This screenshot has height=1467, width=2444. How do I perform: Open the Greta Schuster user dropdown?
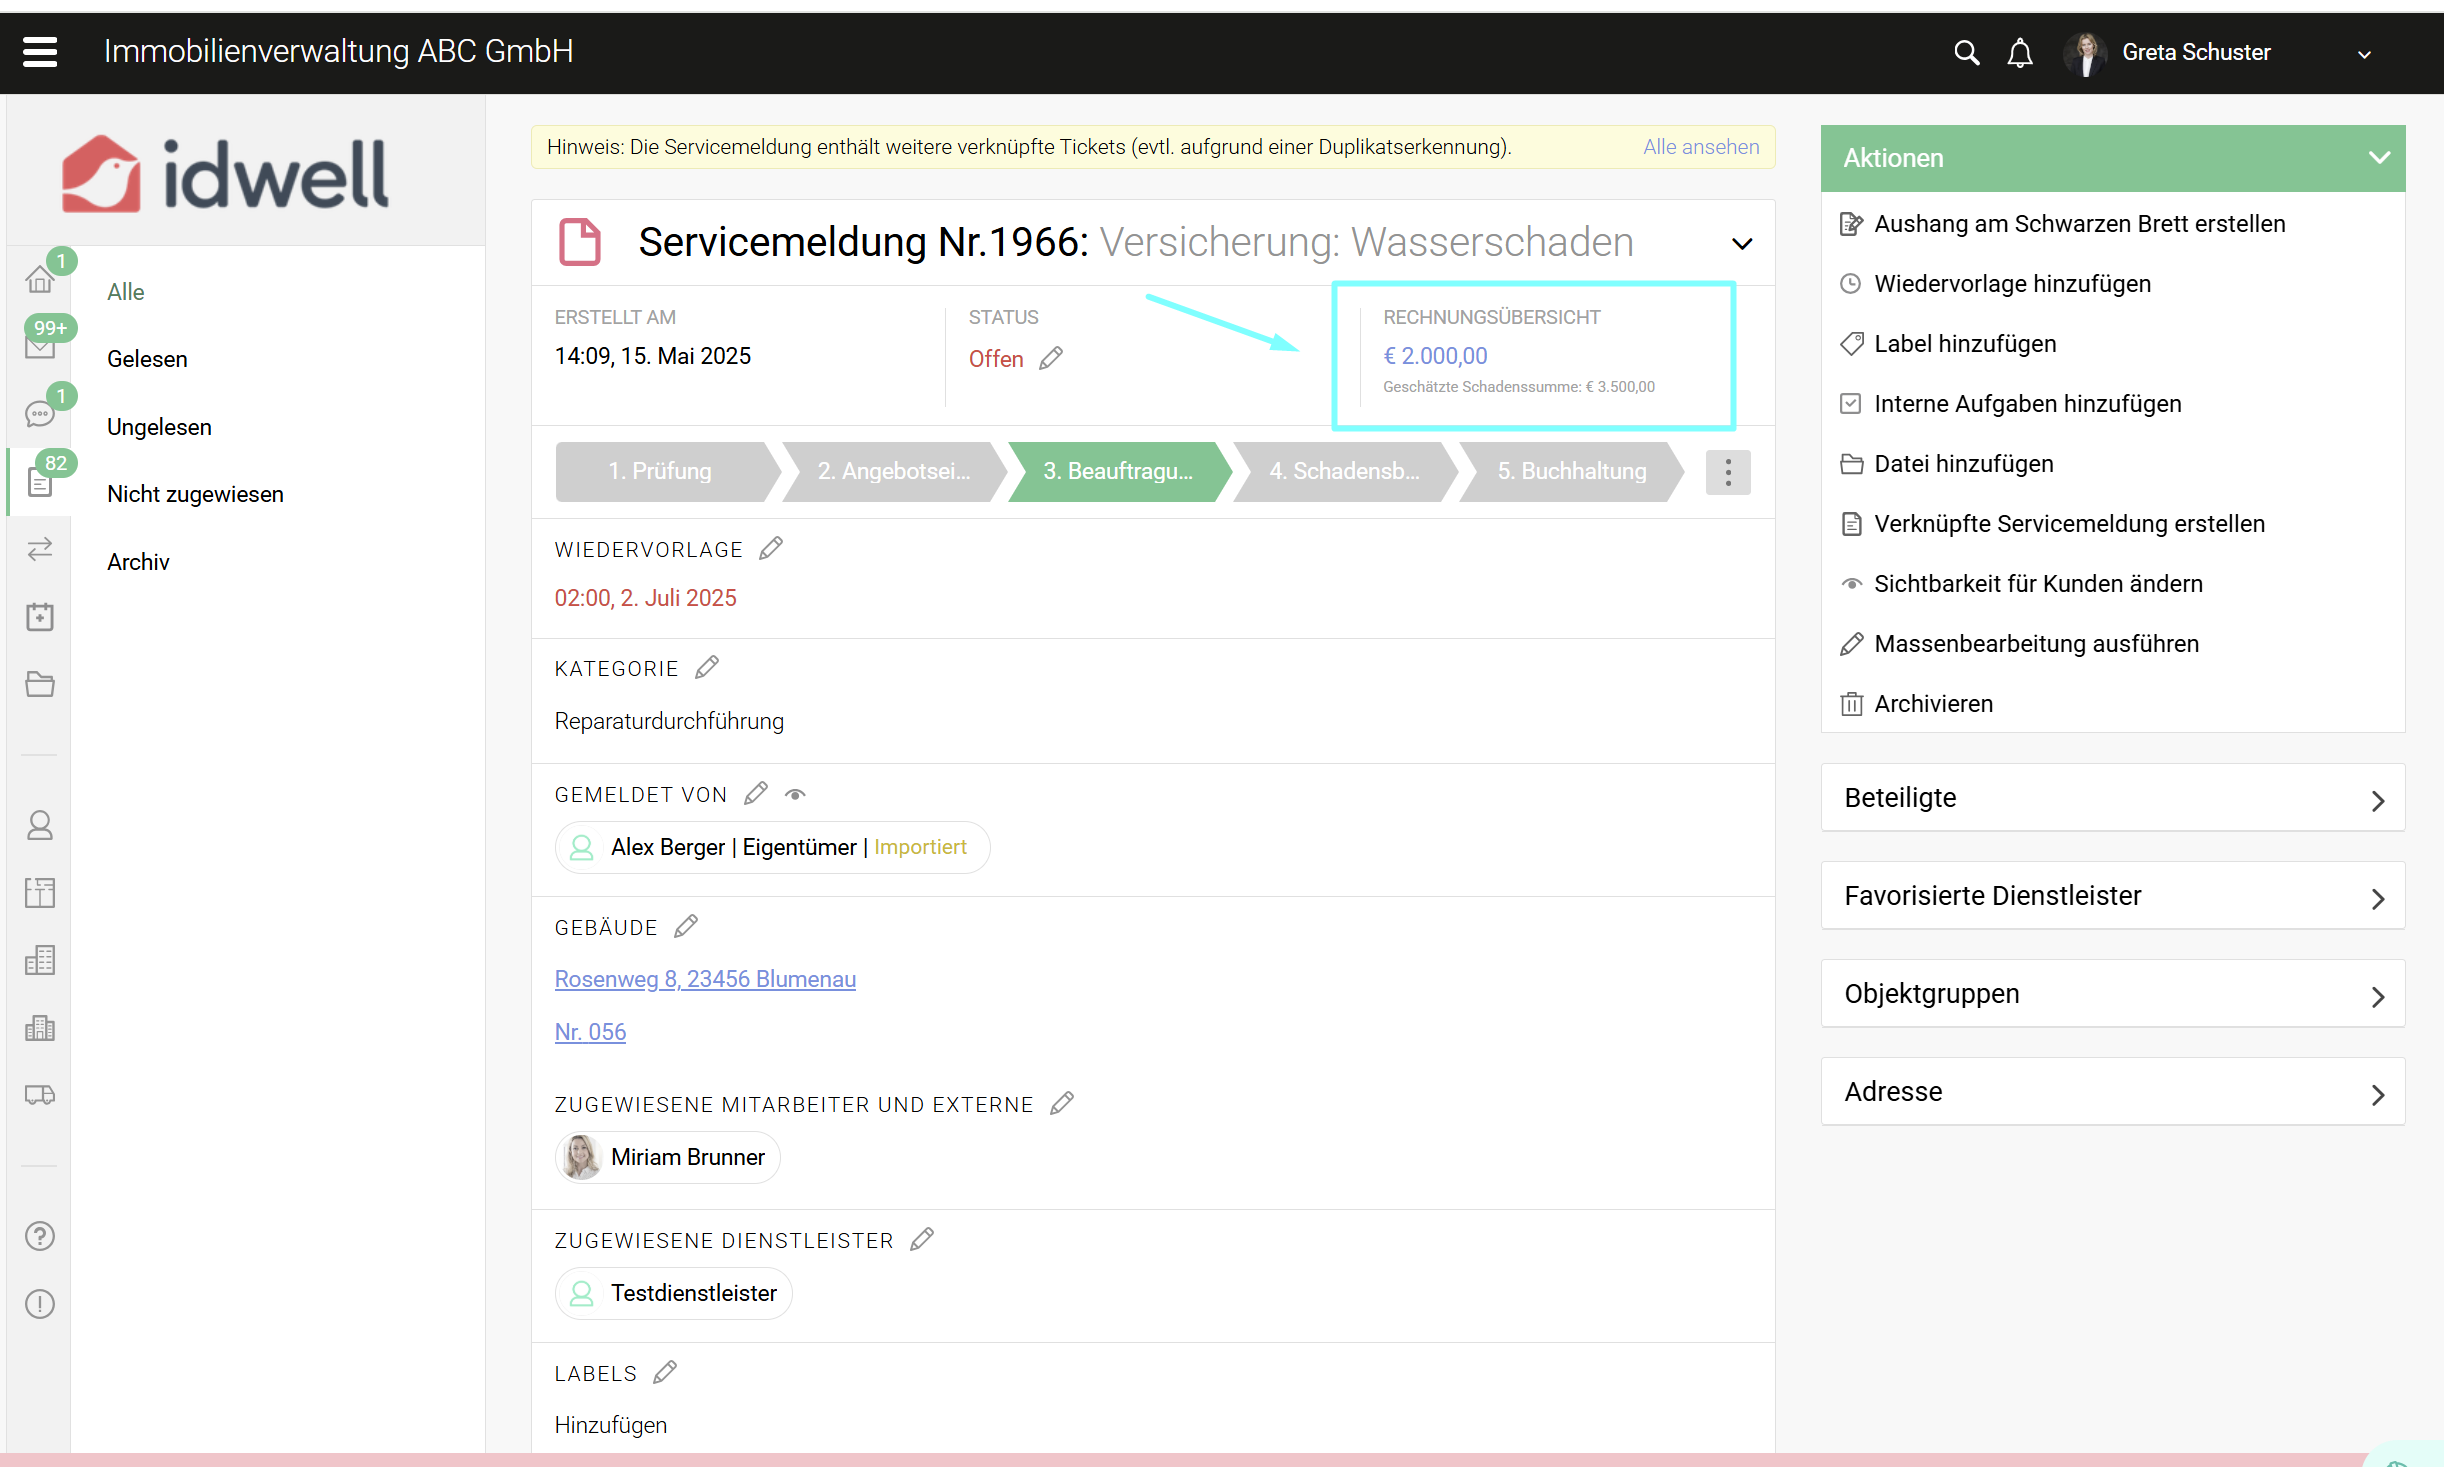coord(2364,54)
